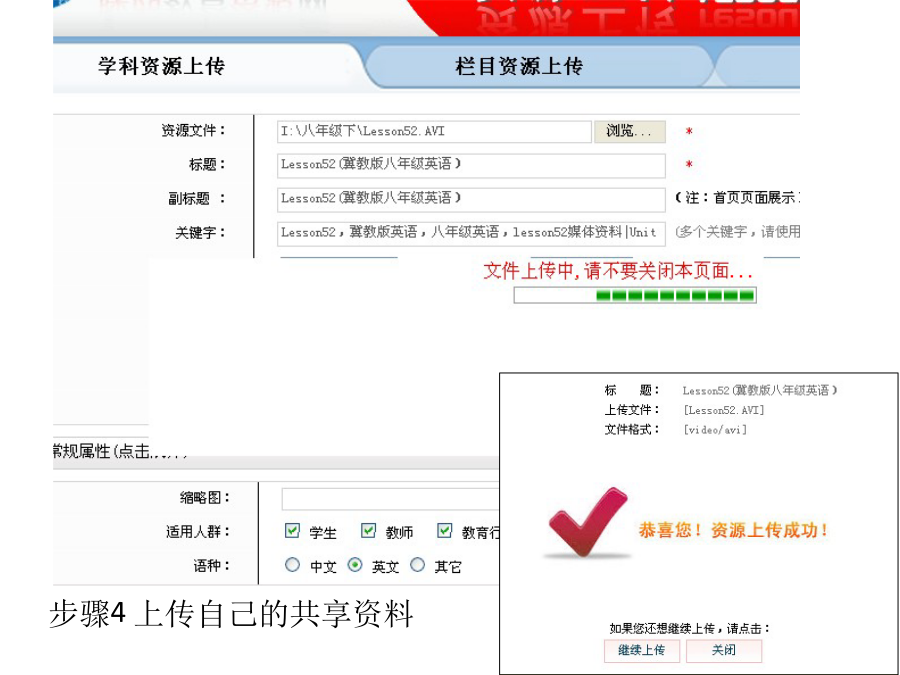Image resolution: width=900 pixels, height=675 pixels.
Task: Click the red success checkmark icon
Action: (587, 523)
